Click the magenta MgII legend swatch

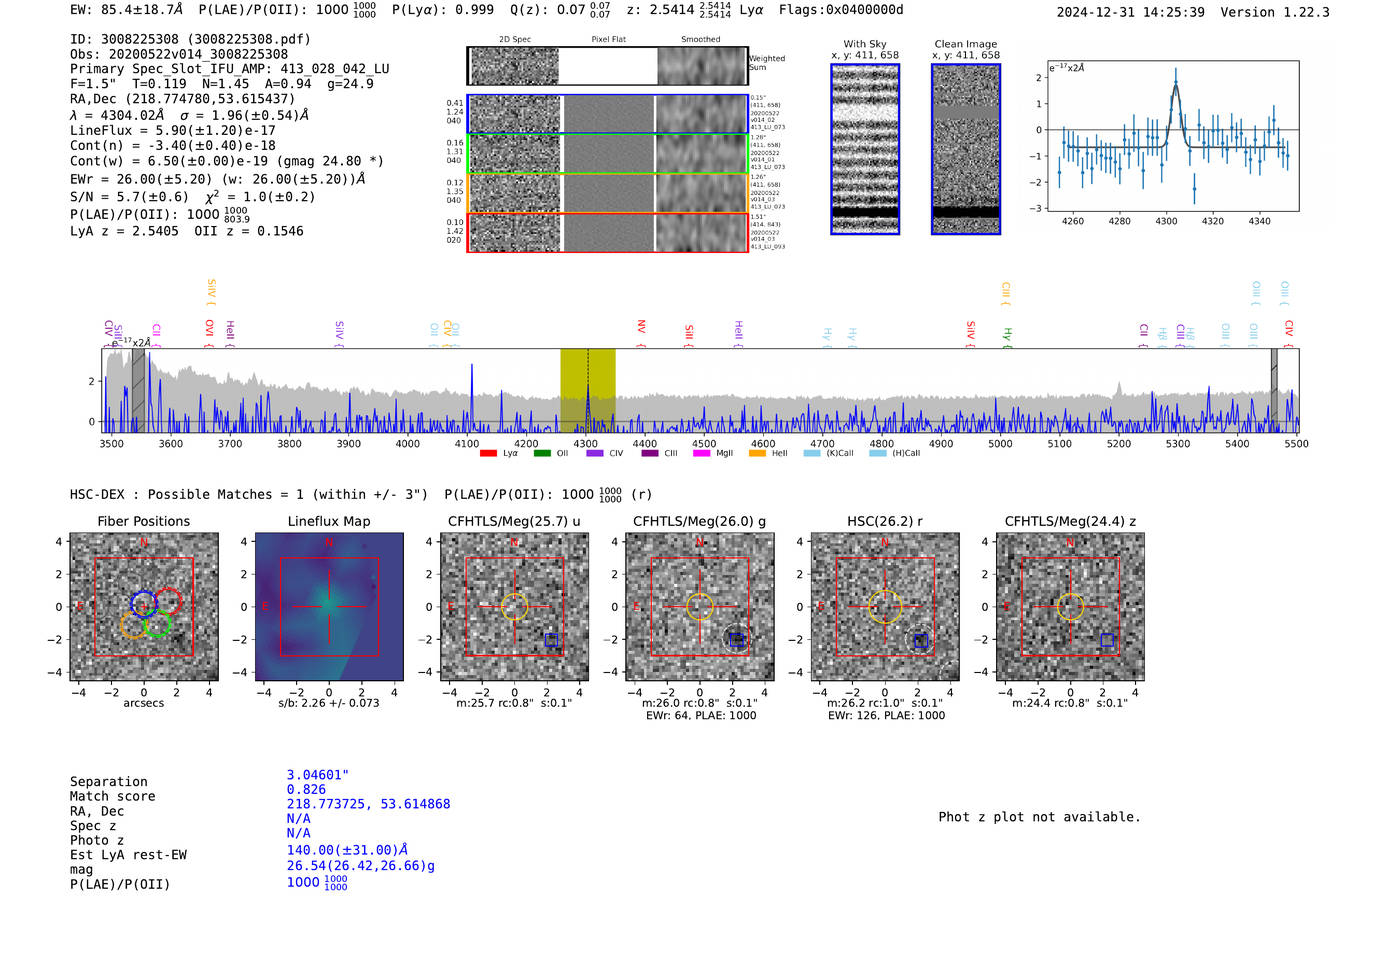702,453
